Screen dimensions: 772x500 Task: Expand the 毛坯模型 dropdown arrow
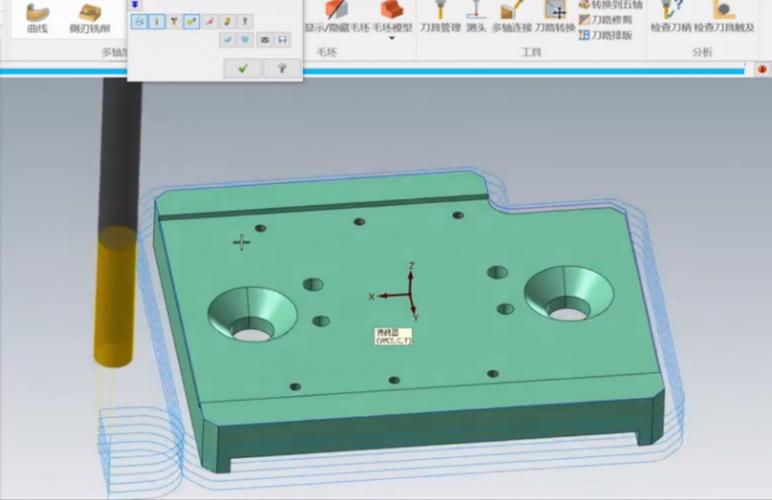point(392,39)
